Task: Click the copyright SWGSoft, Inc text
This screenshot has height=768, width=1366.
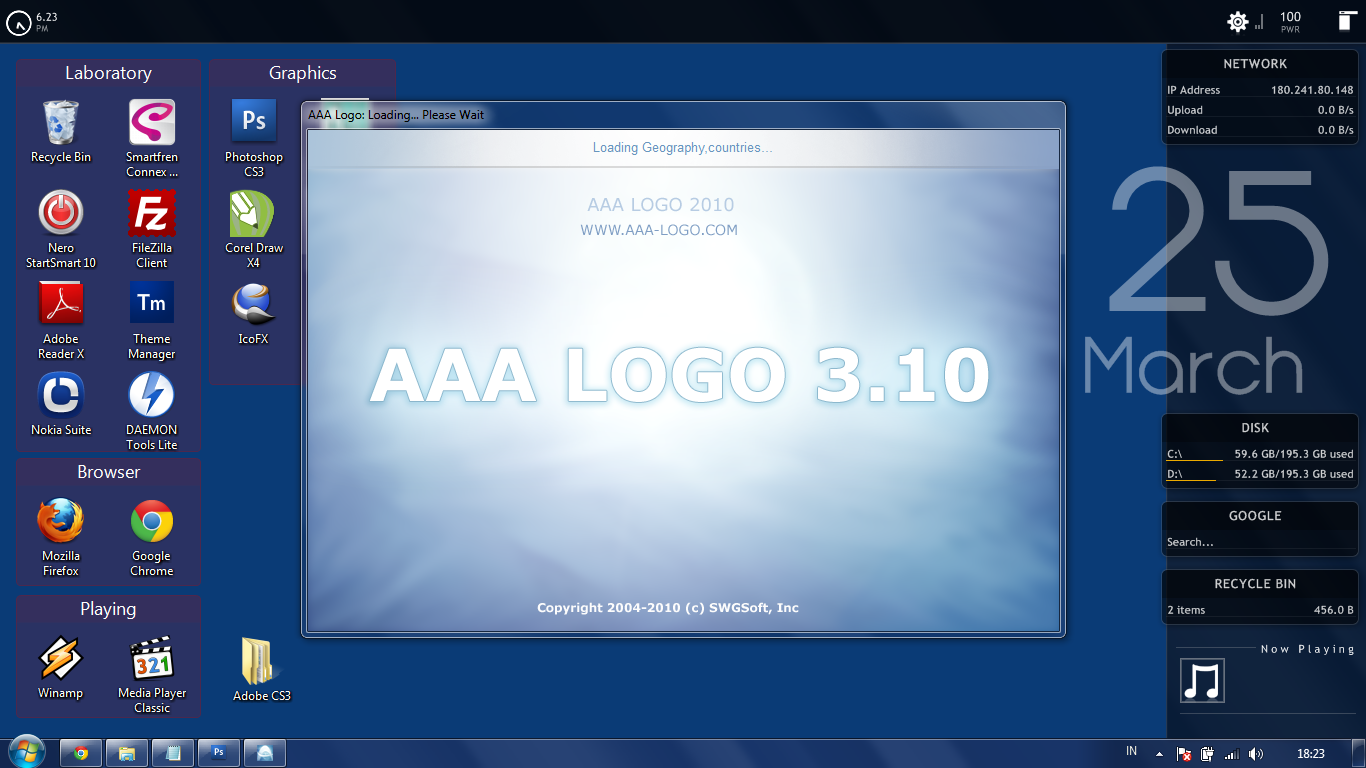Action: [x=668, y=608]
